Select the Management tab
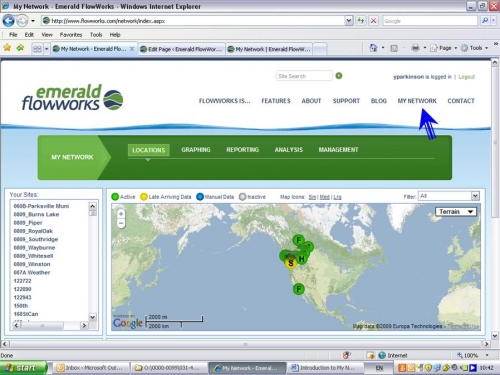The image size is (500, 375). click(338, 150)
